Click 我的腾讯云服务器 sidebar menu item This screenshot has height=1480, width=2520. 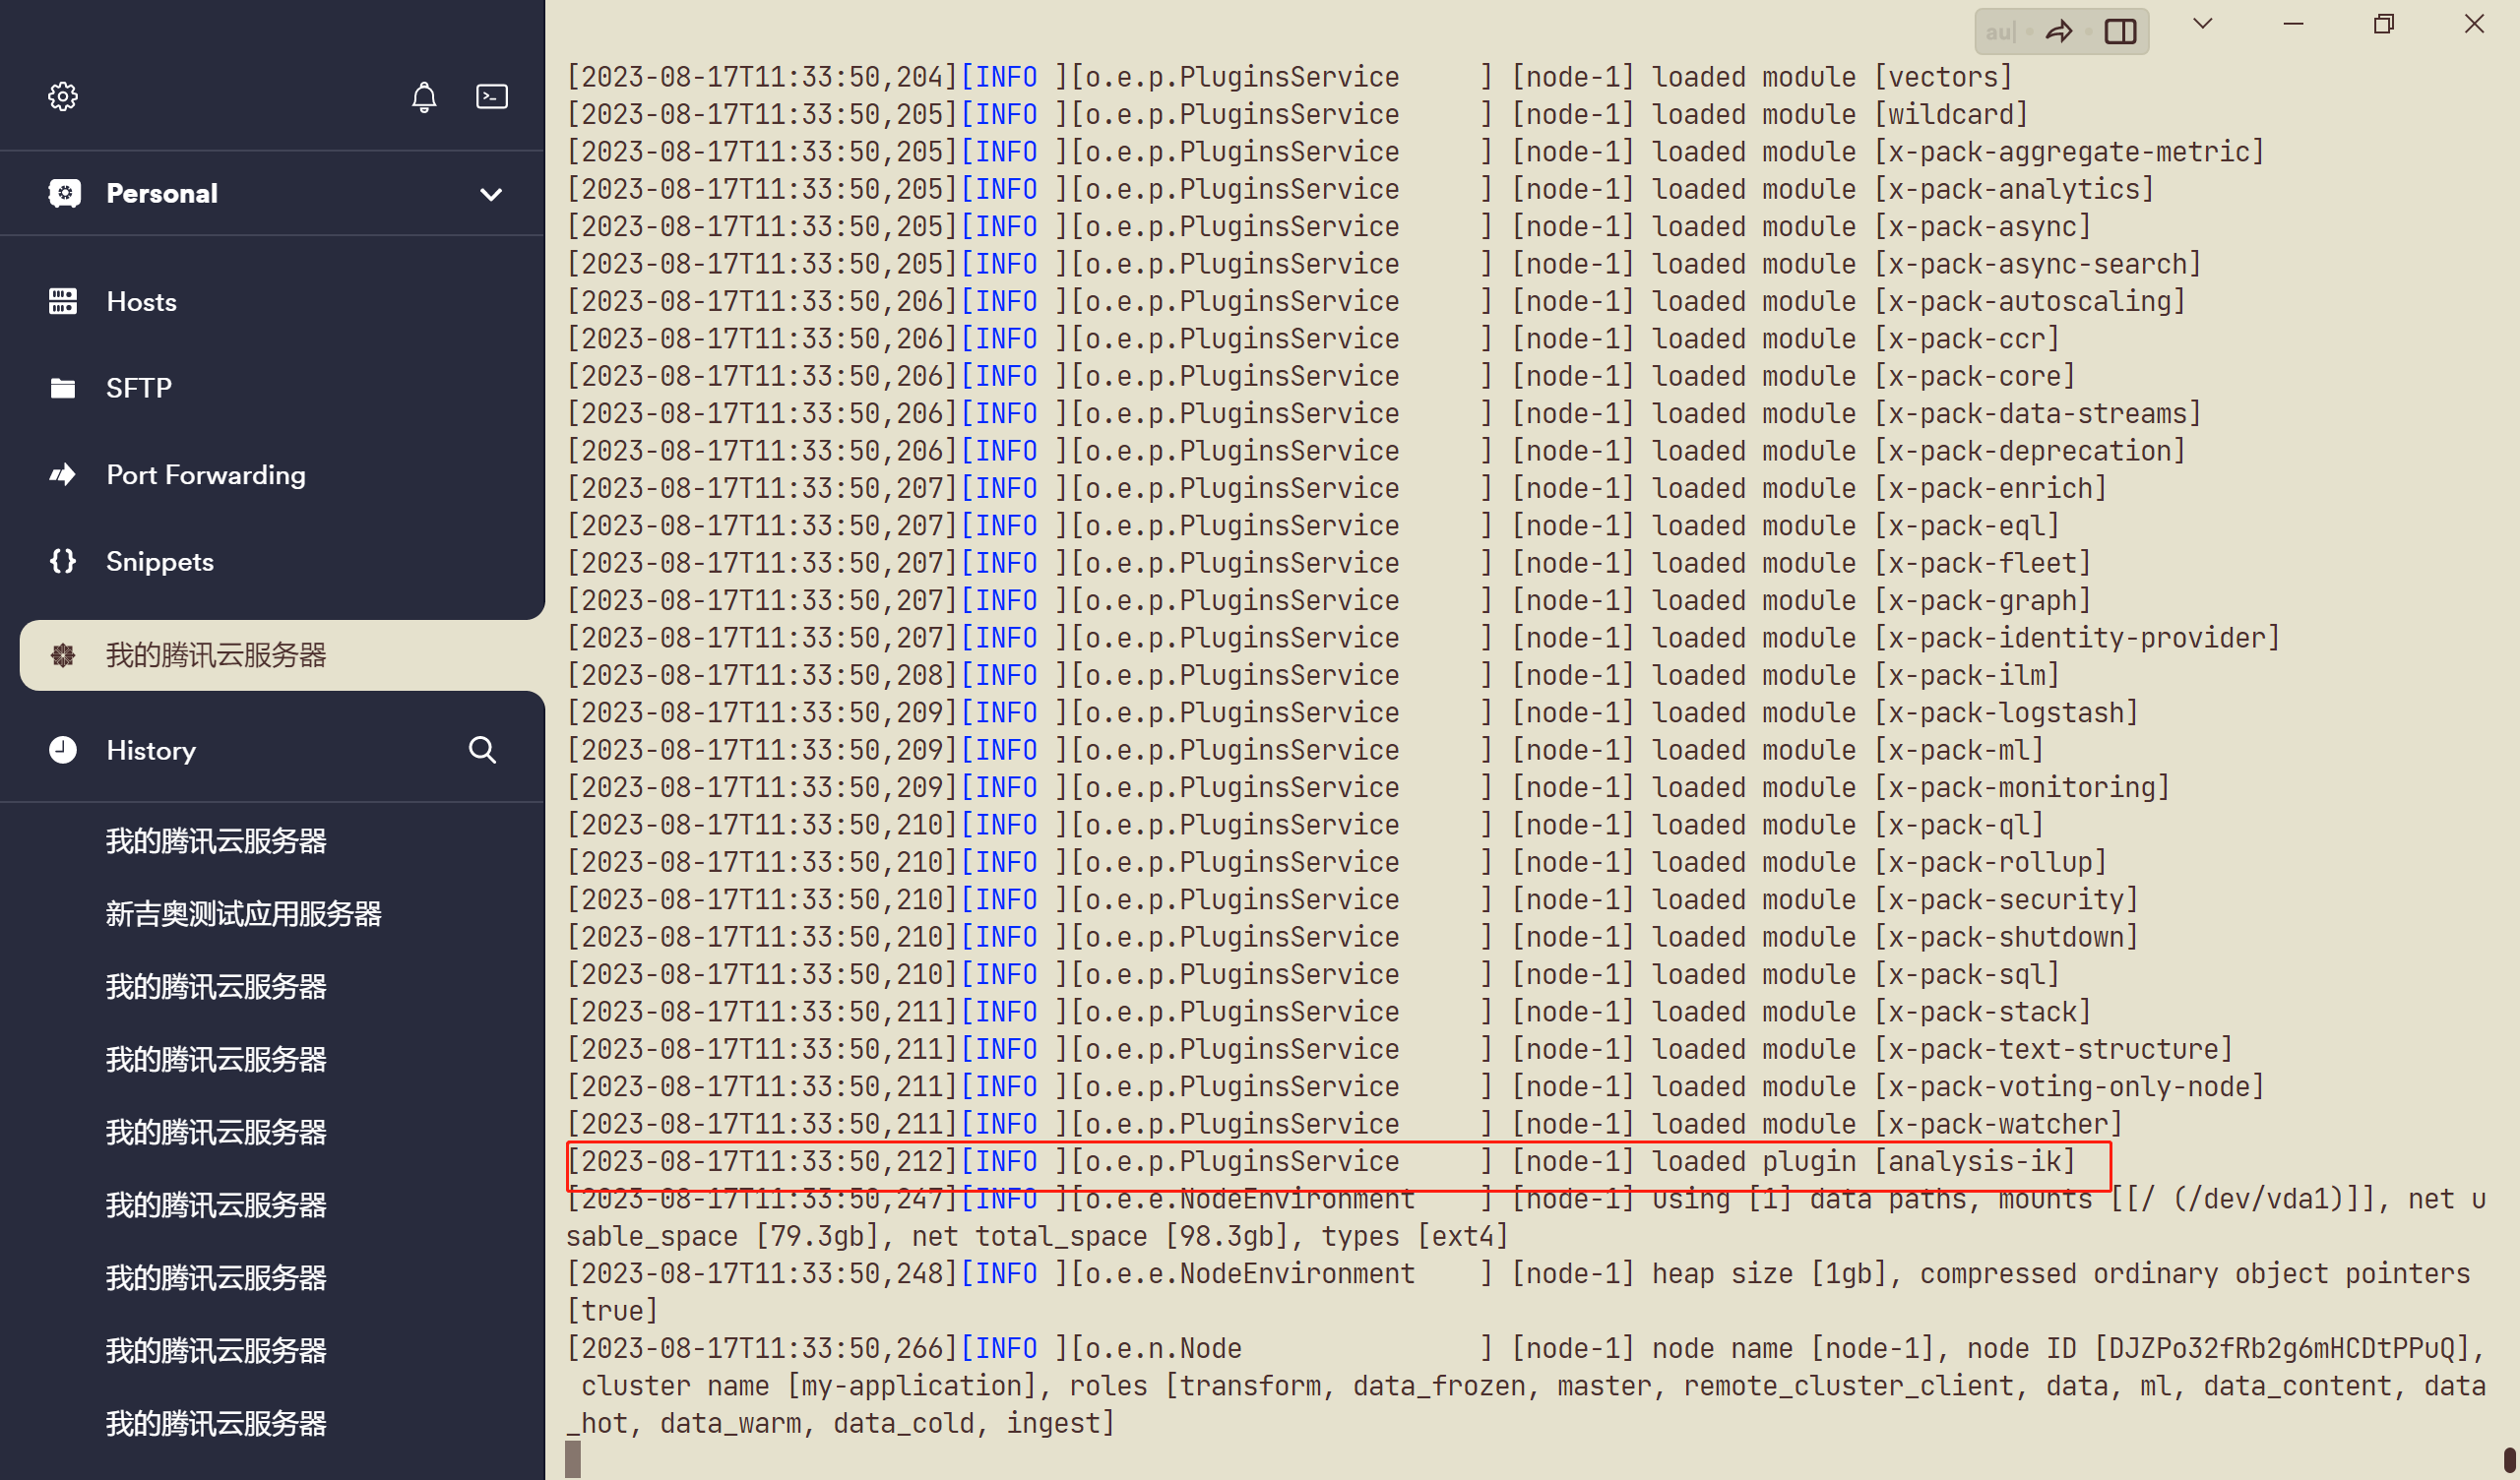pos(272,655)
